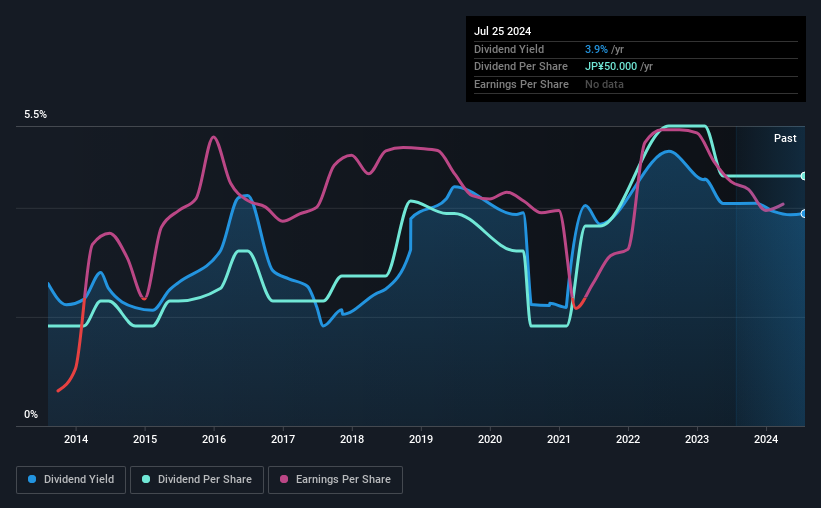This screenshot has height=508, width=821.
Task: Click the 2017 x-axis label
Action: 283,439
